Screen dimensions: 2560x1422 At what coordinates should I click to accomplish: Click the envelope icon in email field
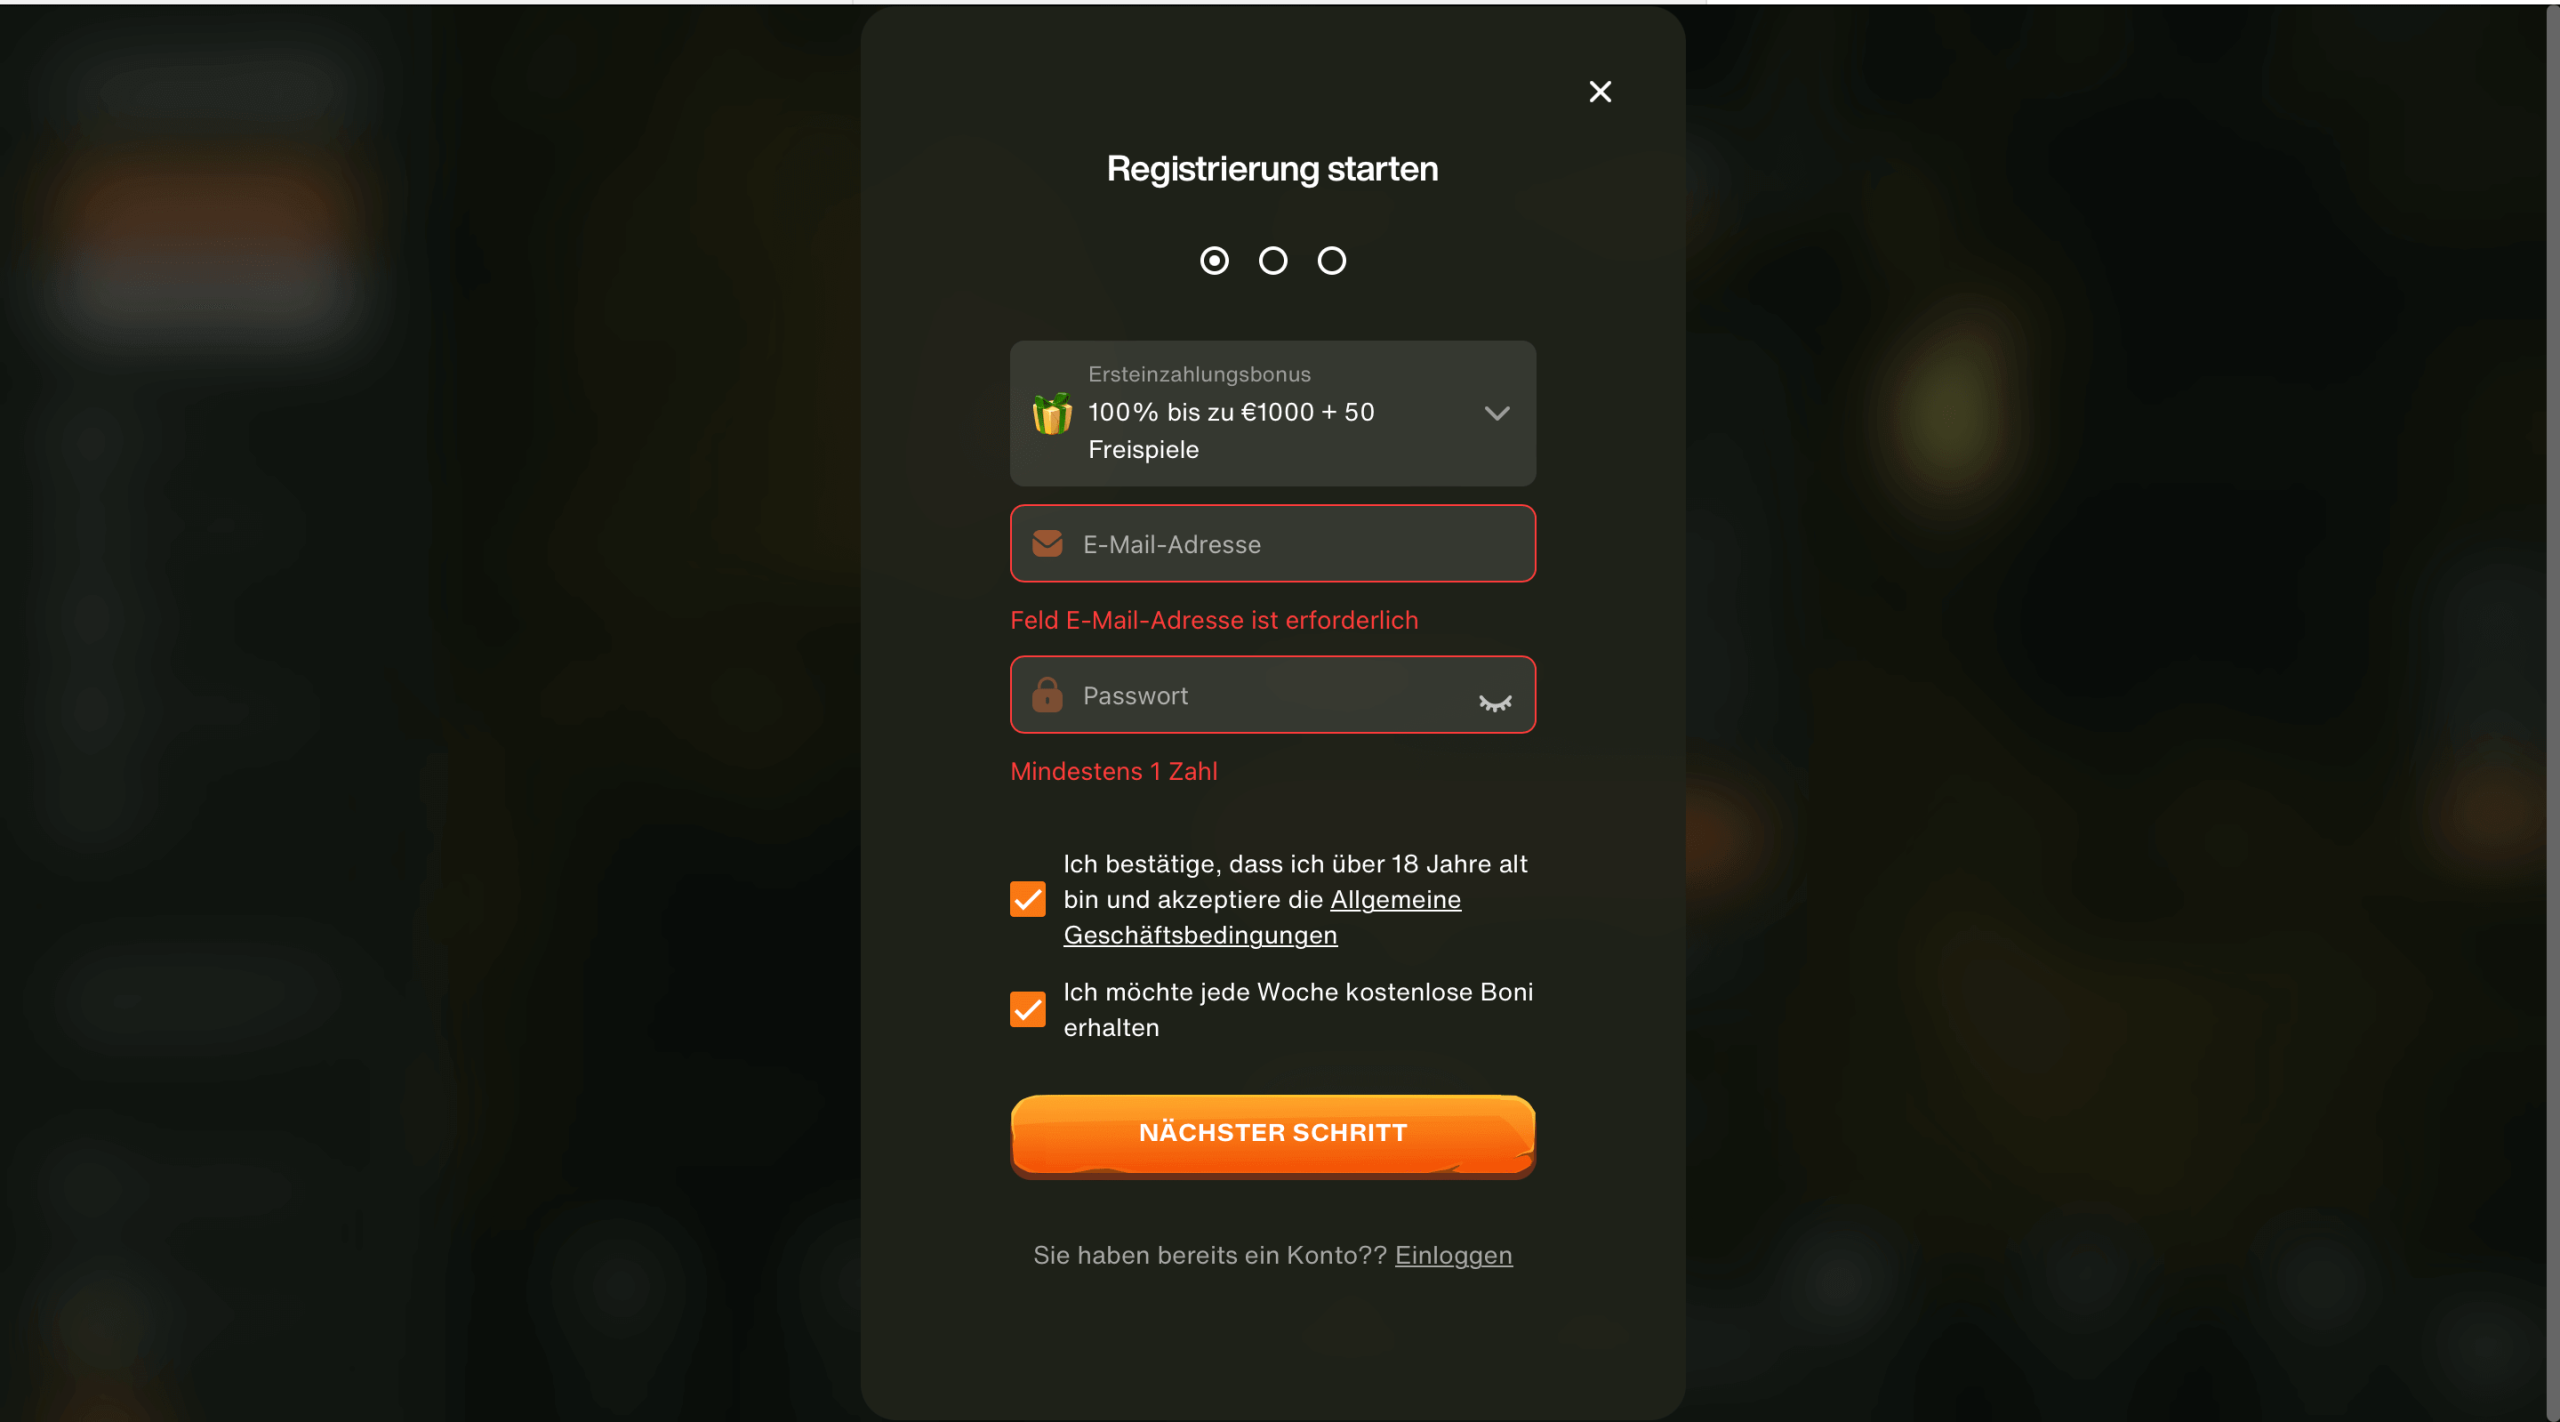coord(1047,543)
